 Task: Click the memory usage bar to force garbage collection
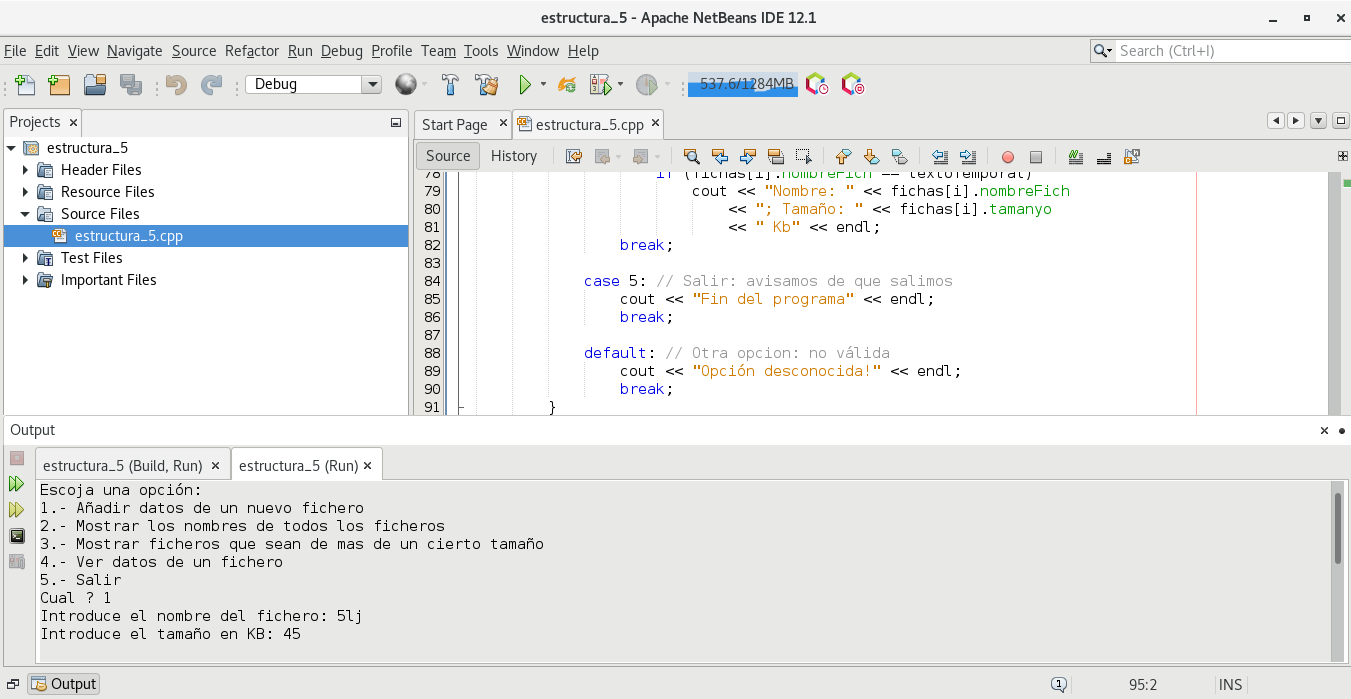tap(742, 85)
